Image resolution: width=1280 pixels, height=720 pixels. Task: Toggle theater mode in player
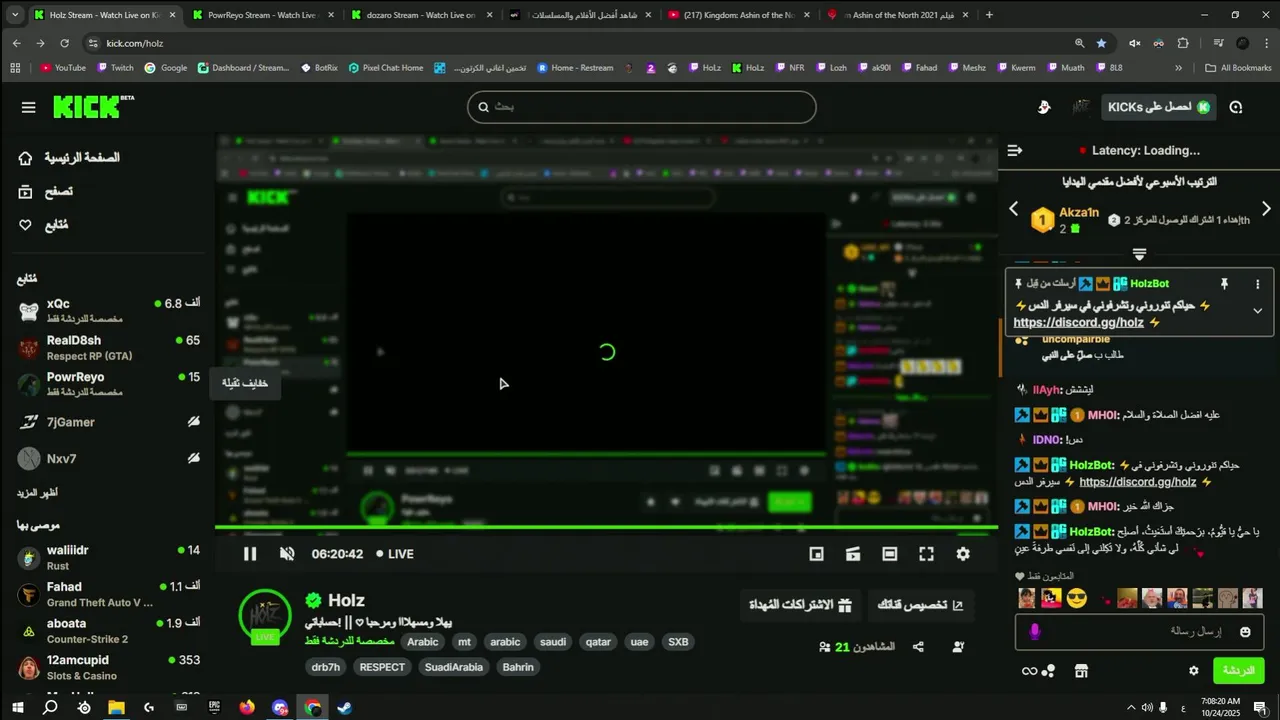click(890, 554)
